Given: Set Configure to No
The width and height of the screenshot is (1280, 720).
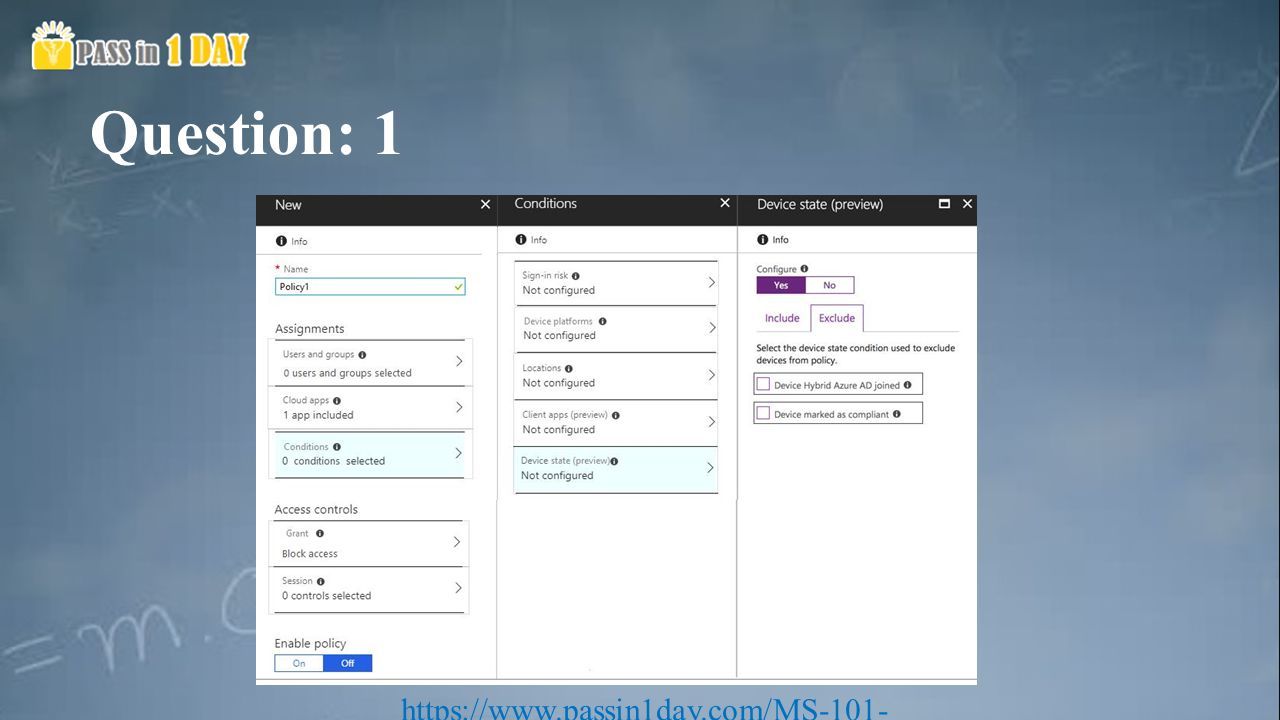Looking at the screenshot, I should [x=829, y=285].
